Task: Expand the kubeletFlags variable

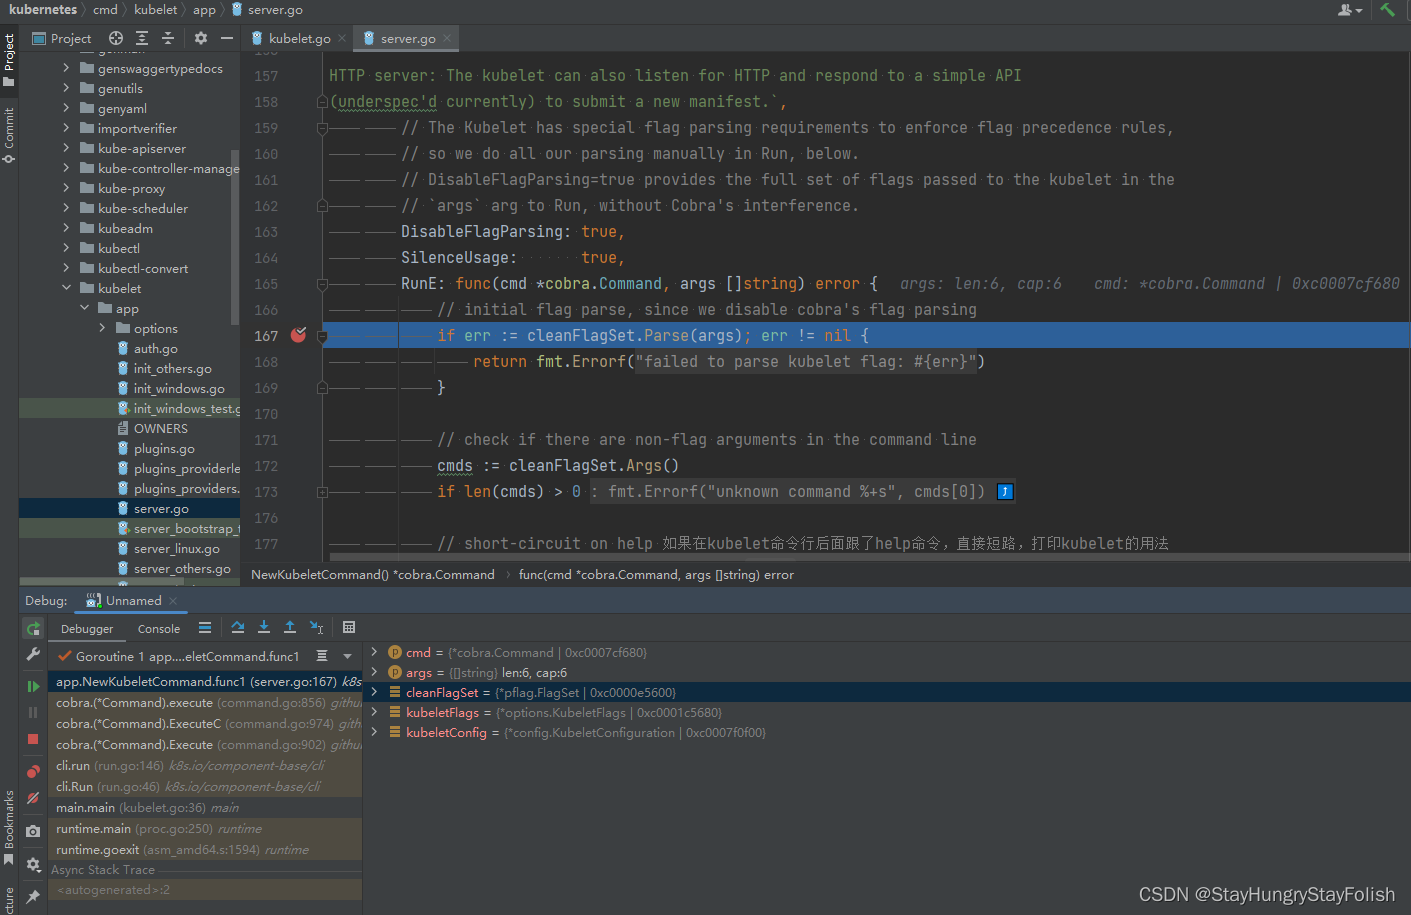Action: coord(374,712)
